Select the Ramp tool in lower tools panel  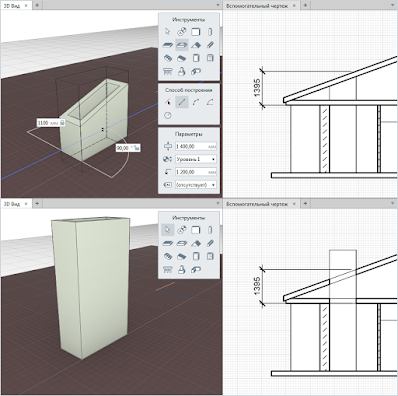[182, 256]
